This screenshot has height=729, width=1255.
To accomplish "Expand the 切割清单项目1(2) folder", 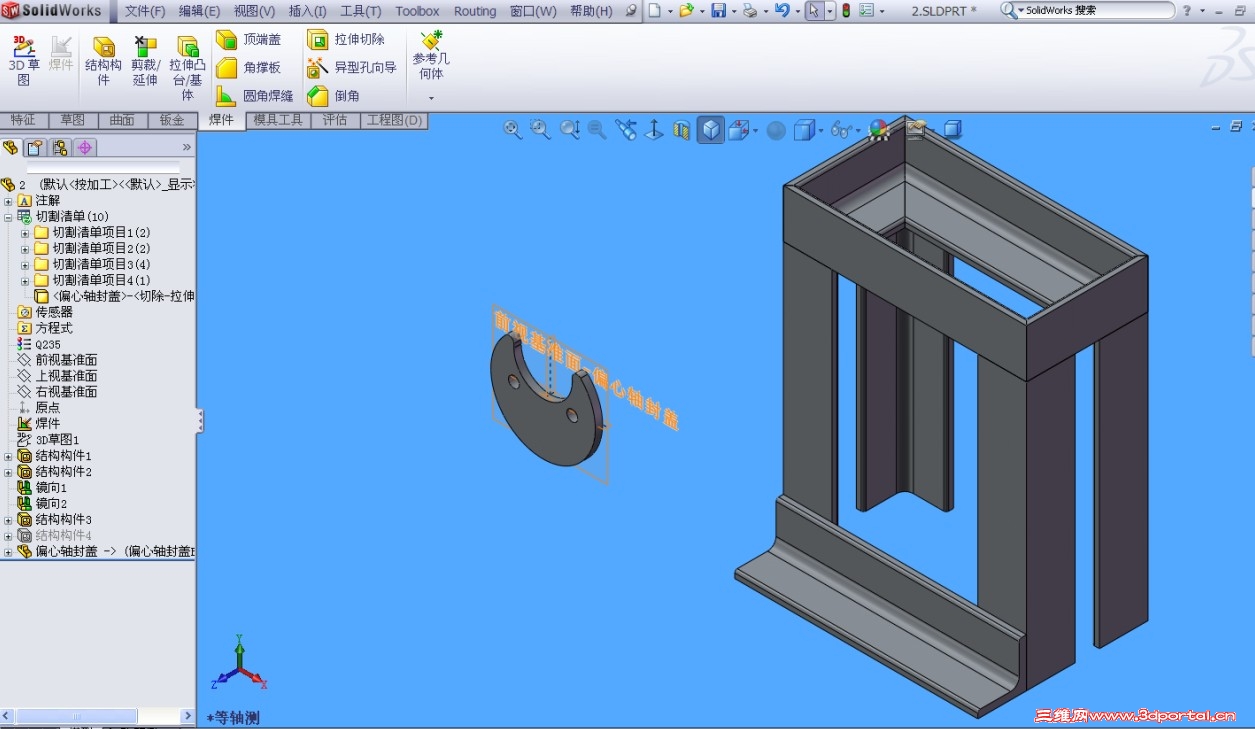I will [25, 232].
